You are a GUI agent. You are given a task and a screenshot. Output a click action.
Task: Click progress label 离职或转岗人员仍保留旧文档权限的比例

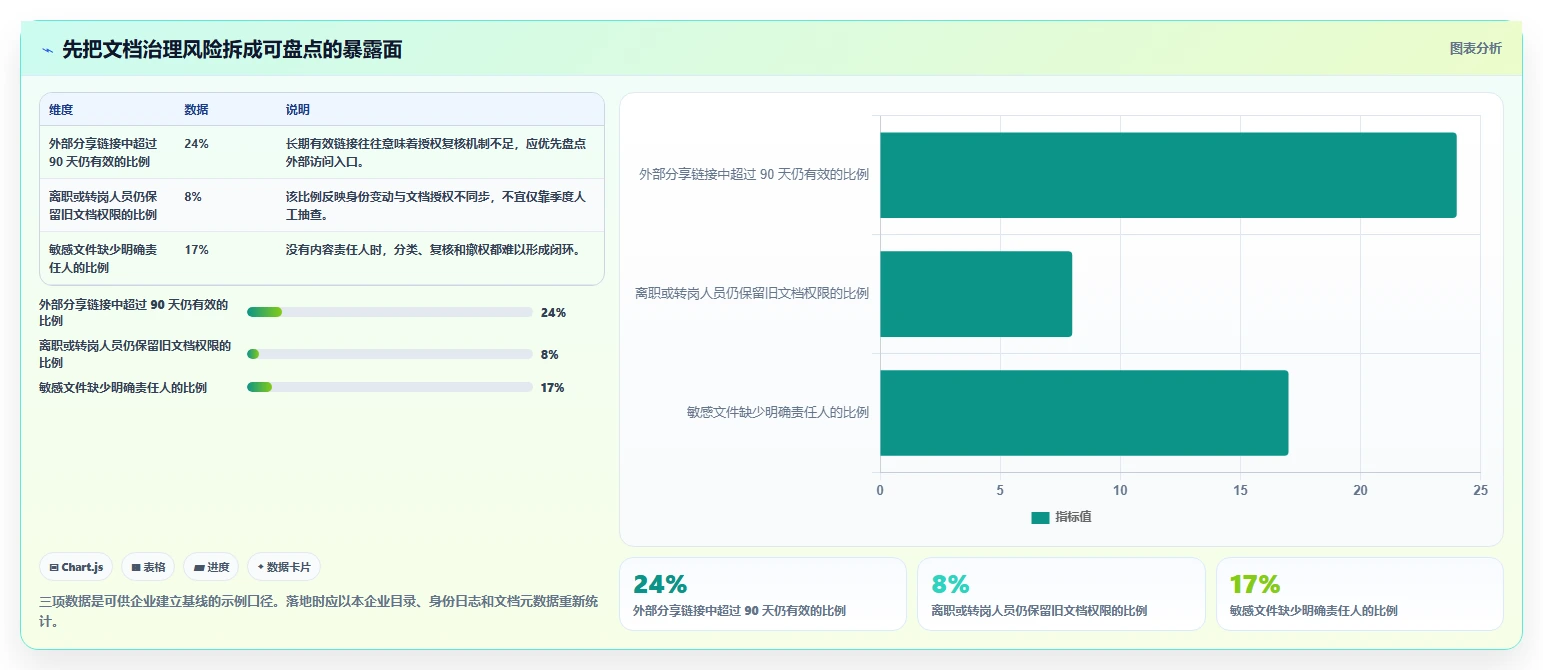click(135, 354)
